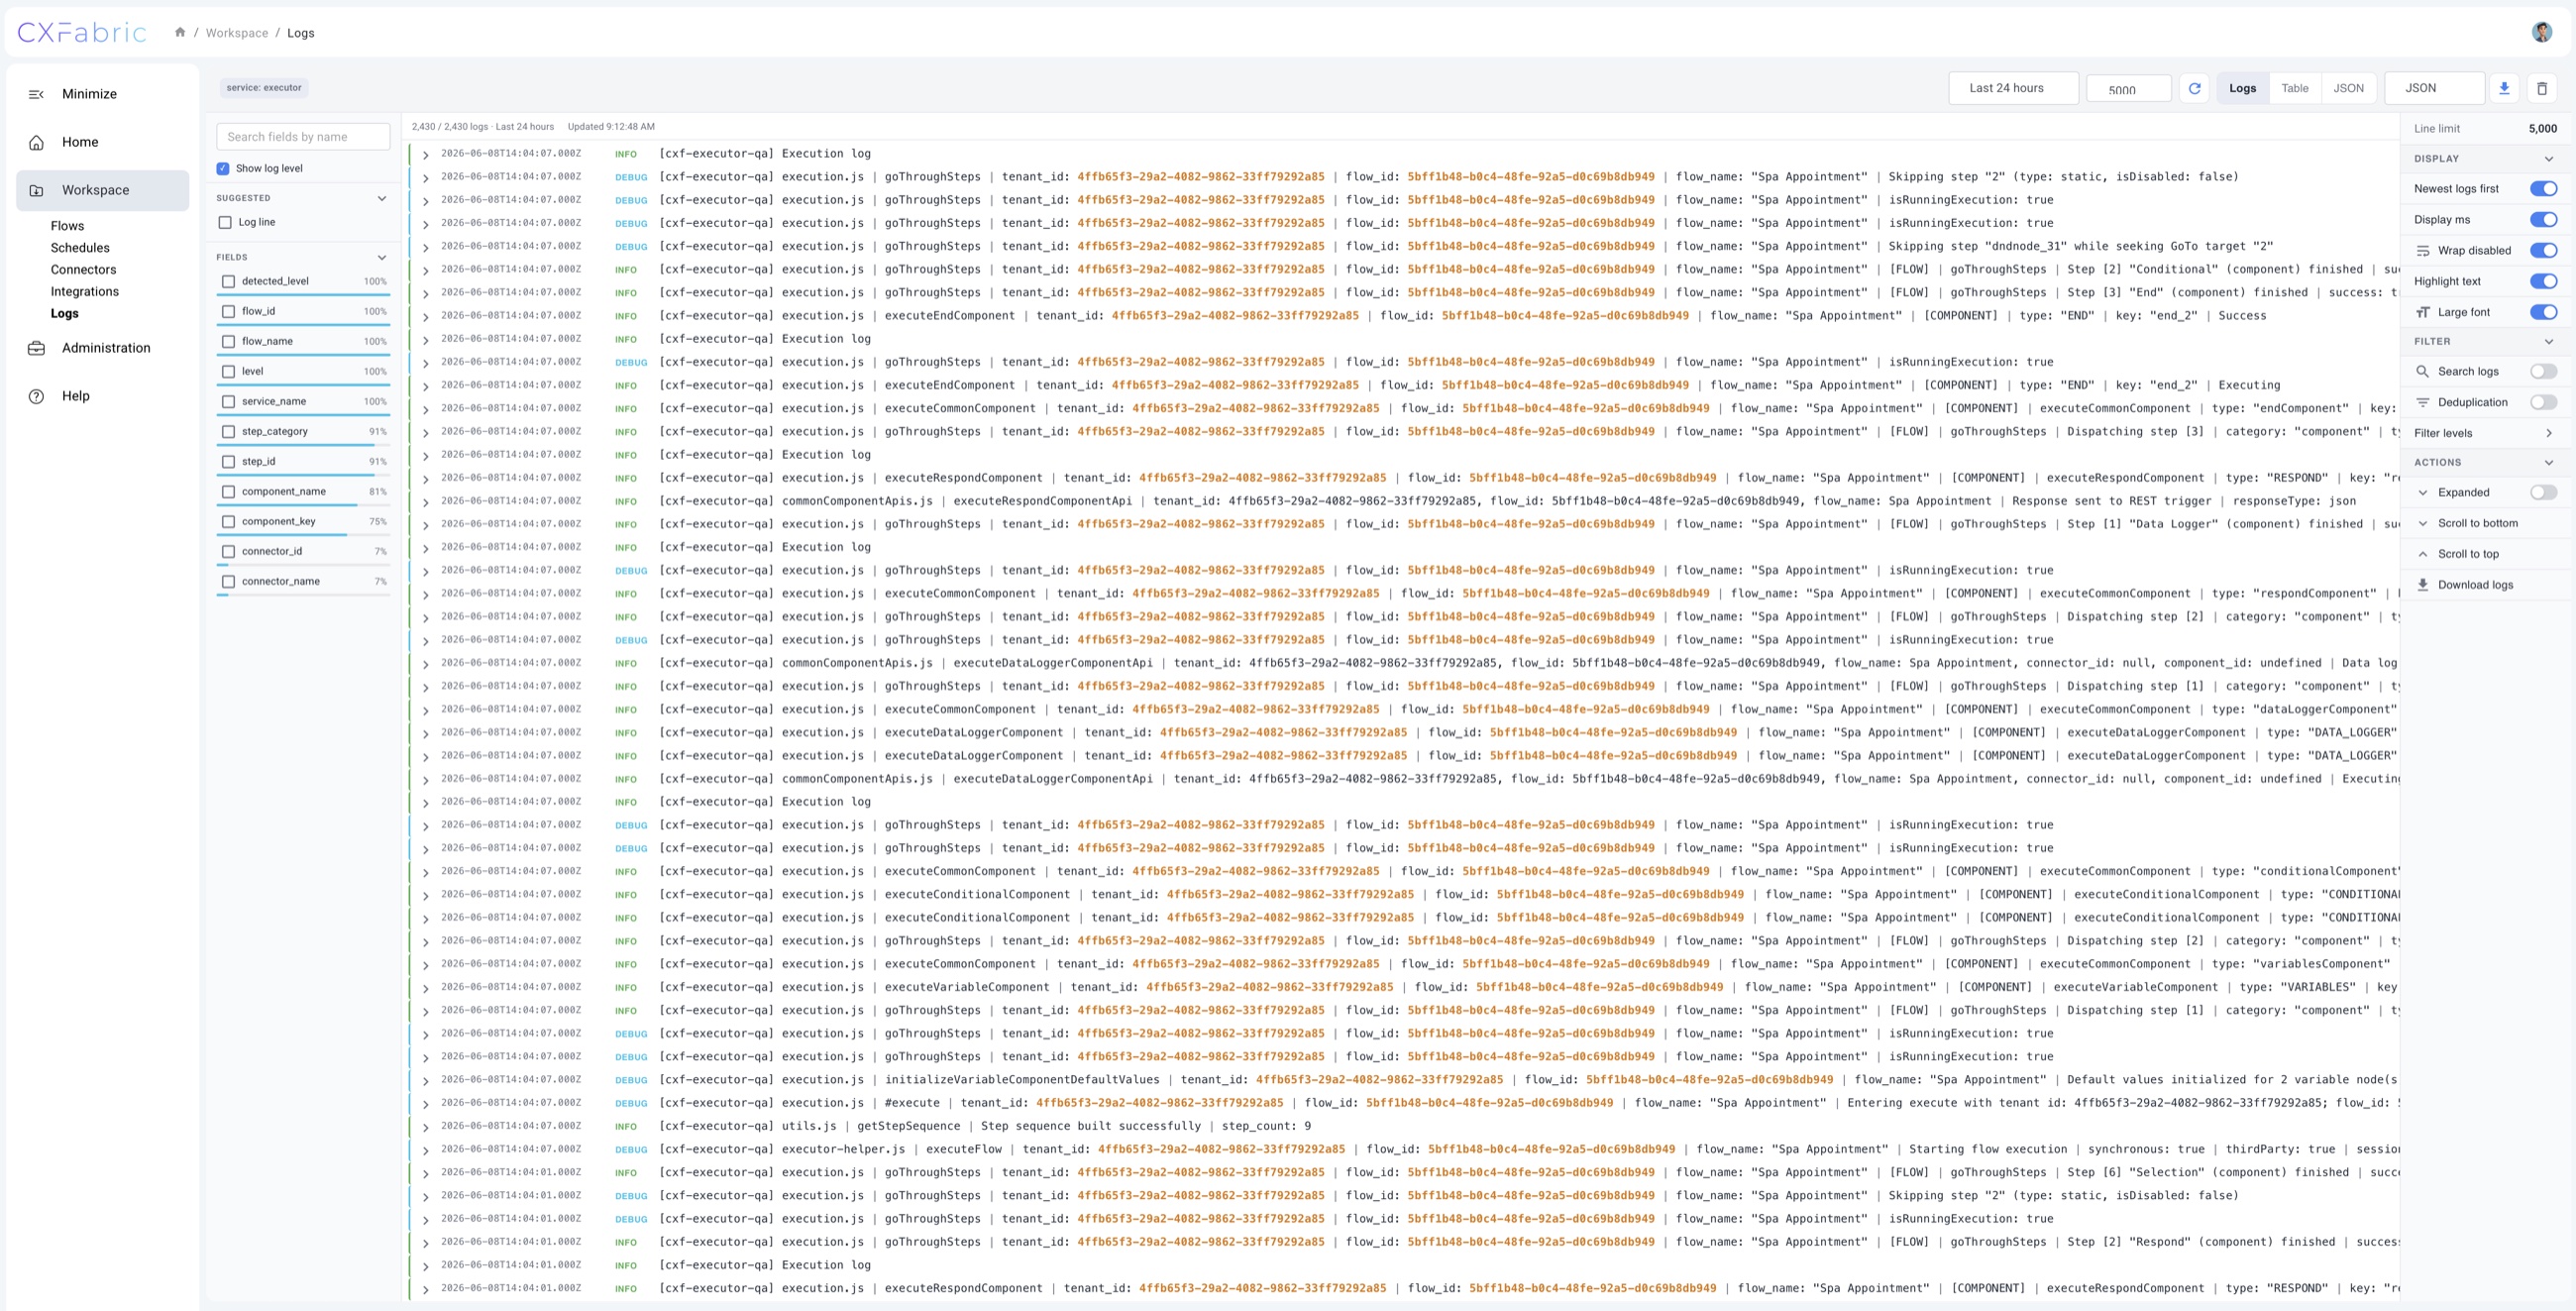Click the Minimize sidebar icon
The image size is (2576, 1311).
(36, 94)
